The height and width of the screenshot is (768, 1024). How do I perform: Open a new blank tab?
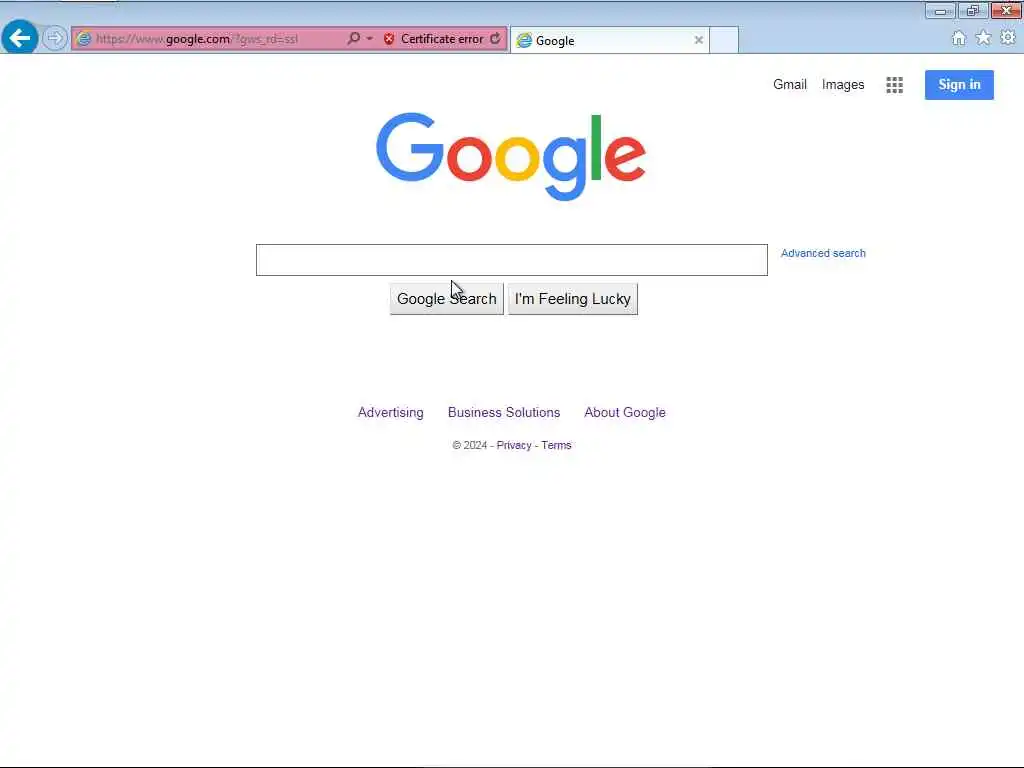(x=724, y=40)
